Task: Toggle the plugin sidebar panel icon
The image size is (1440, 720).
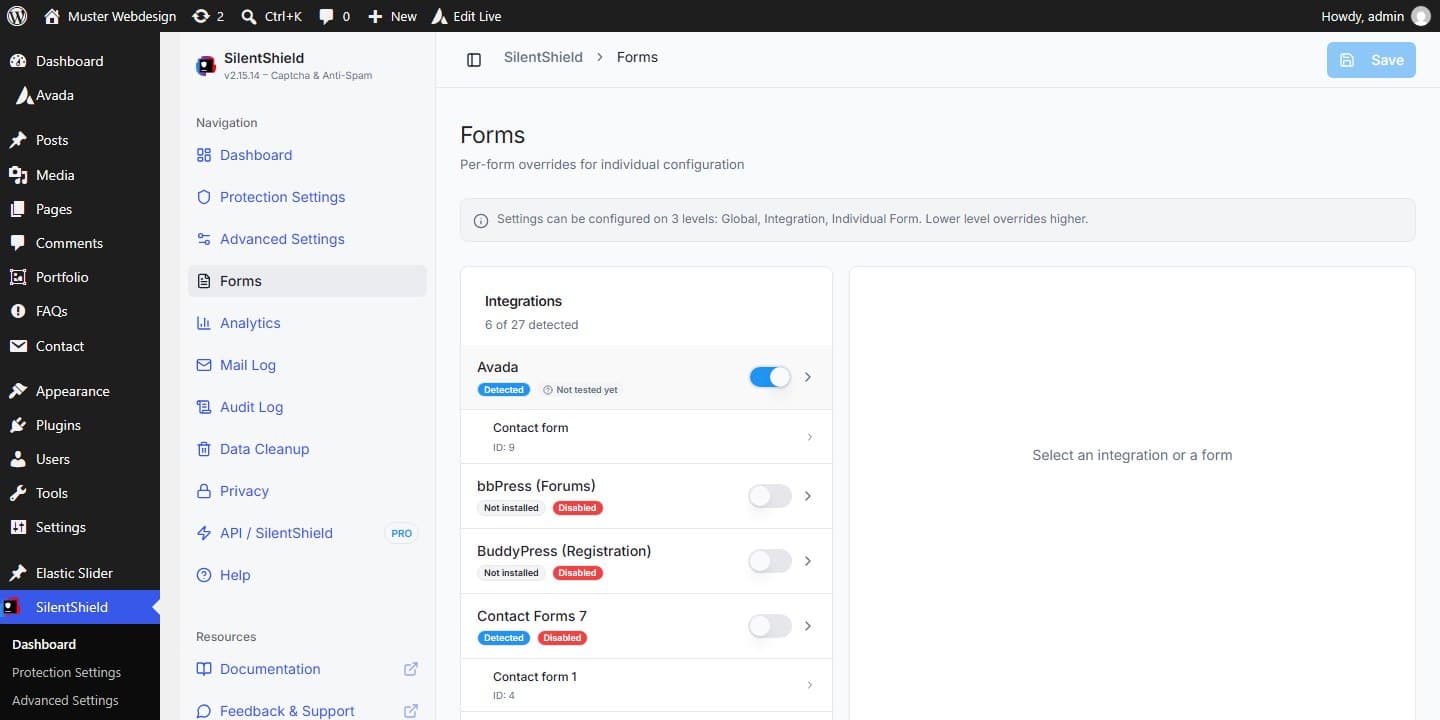Action: (x=474, y=60)
